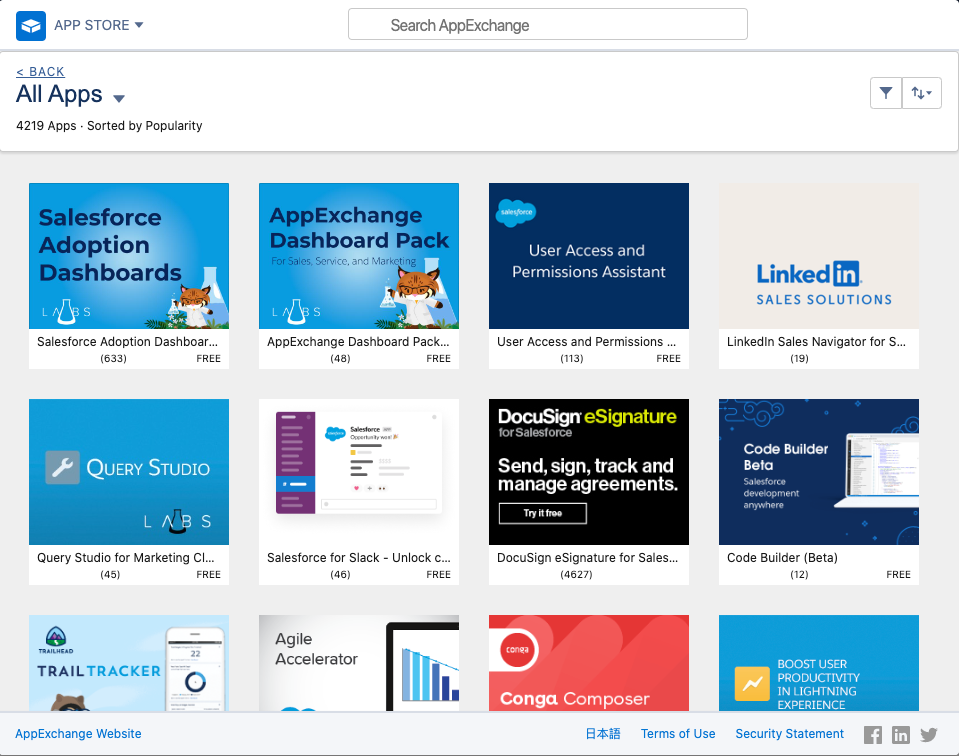Open Boost User Productivity app thumbnail
The width and height of the screenshot is (959, 756).
(x=819, y=663)
